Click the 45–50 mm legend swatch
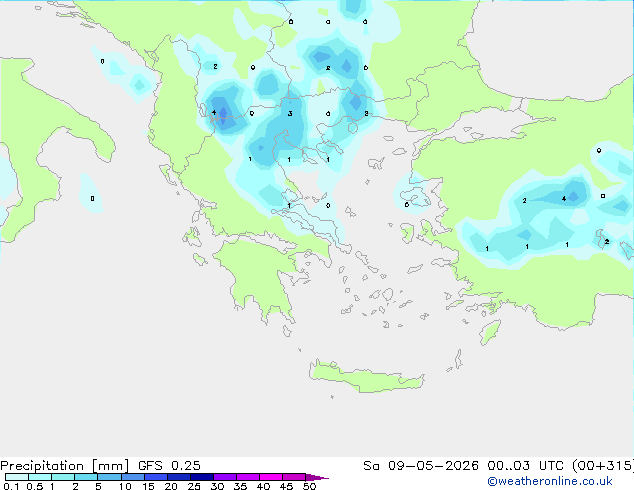The image size is (634, 490). coord(294,477)
